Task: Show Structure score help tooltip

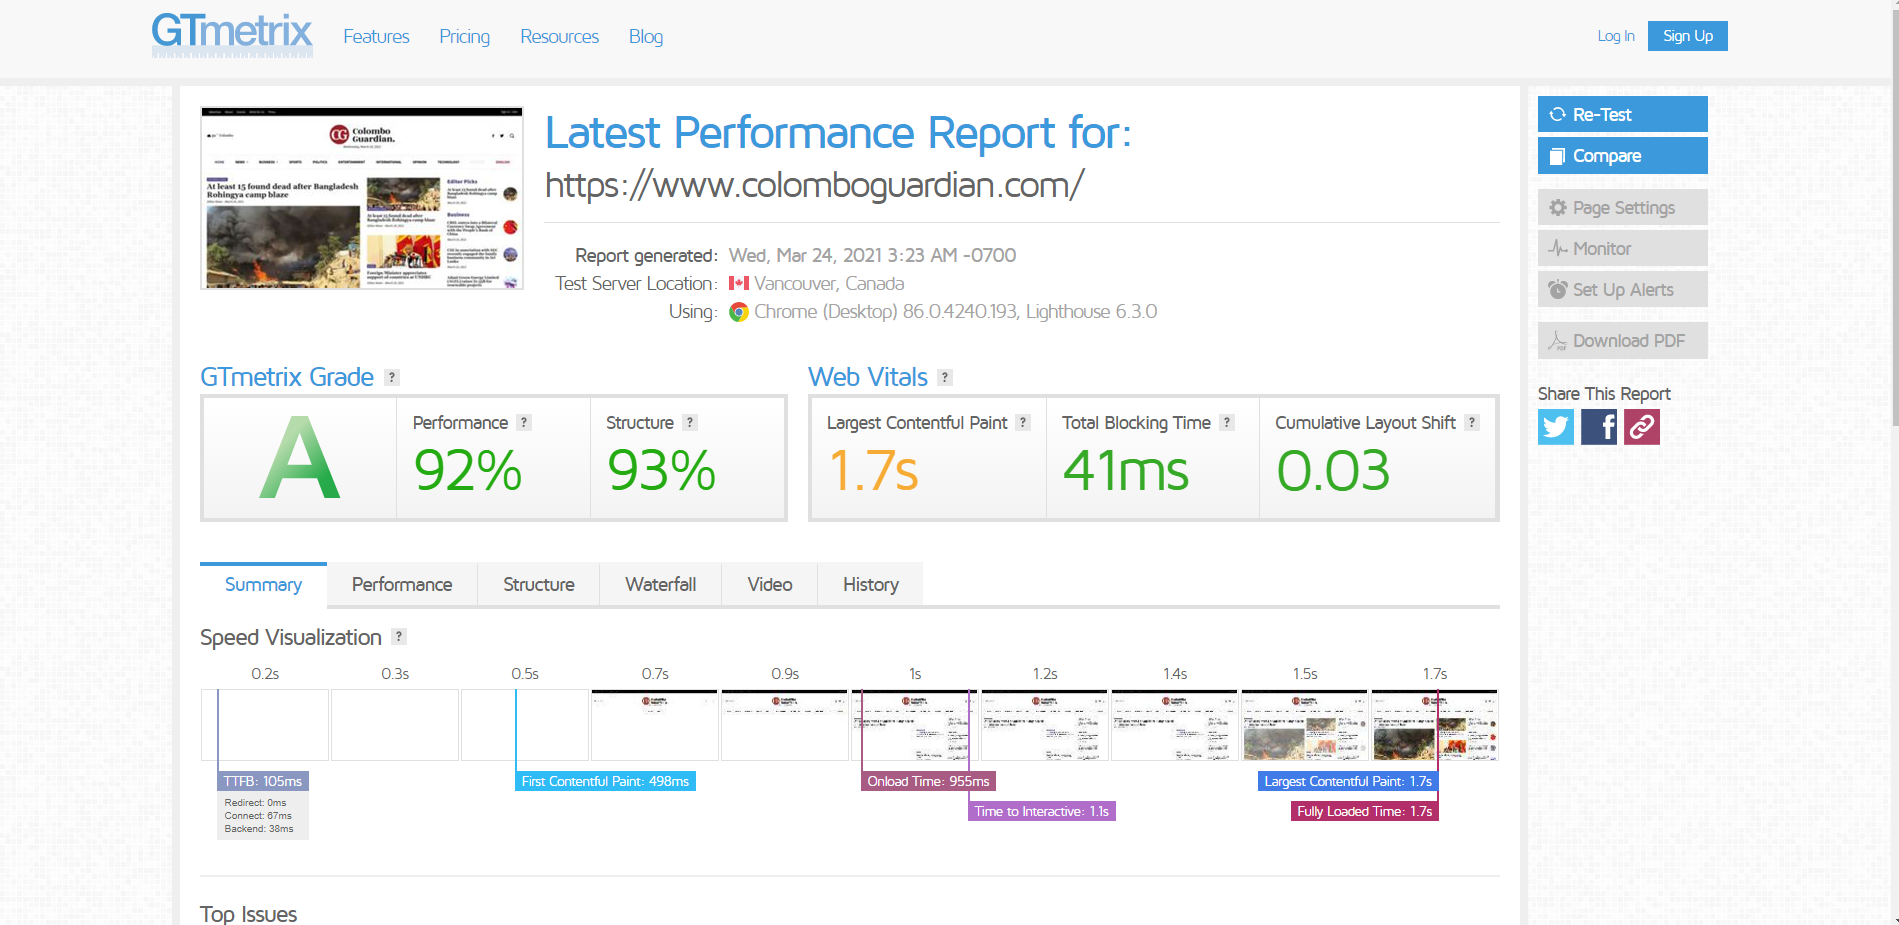Action: coord(690,423)
